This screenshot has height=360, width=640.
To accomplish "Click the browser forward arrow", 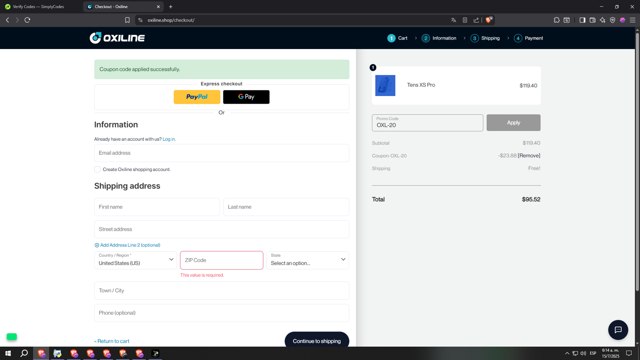I will (17, 20).
